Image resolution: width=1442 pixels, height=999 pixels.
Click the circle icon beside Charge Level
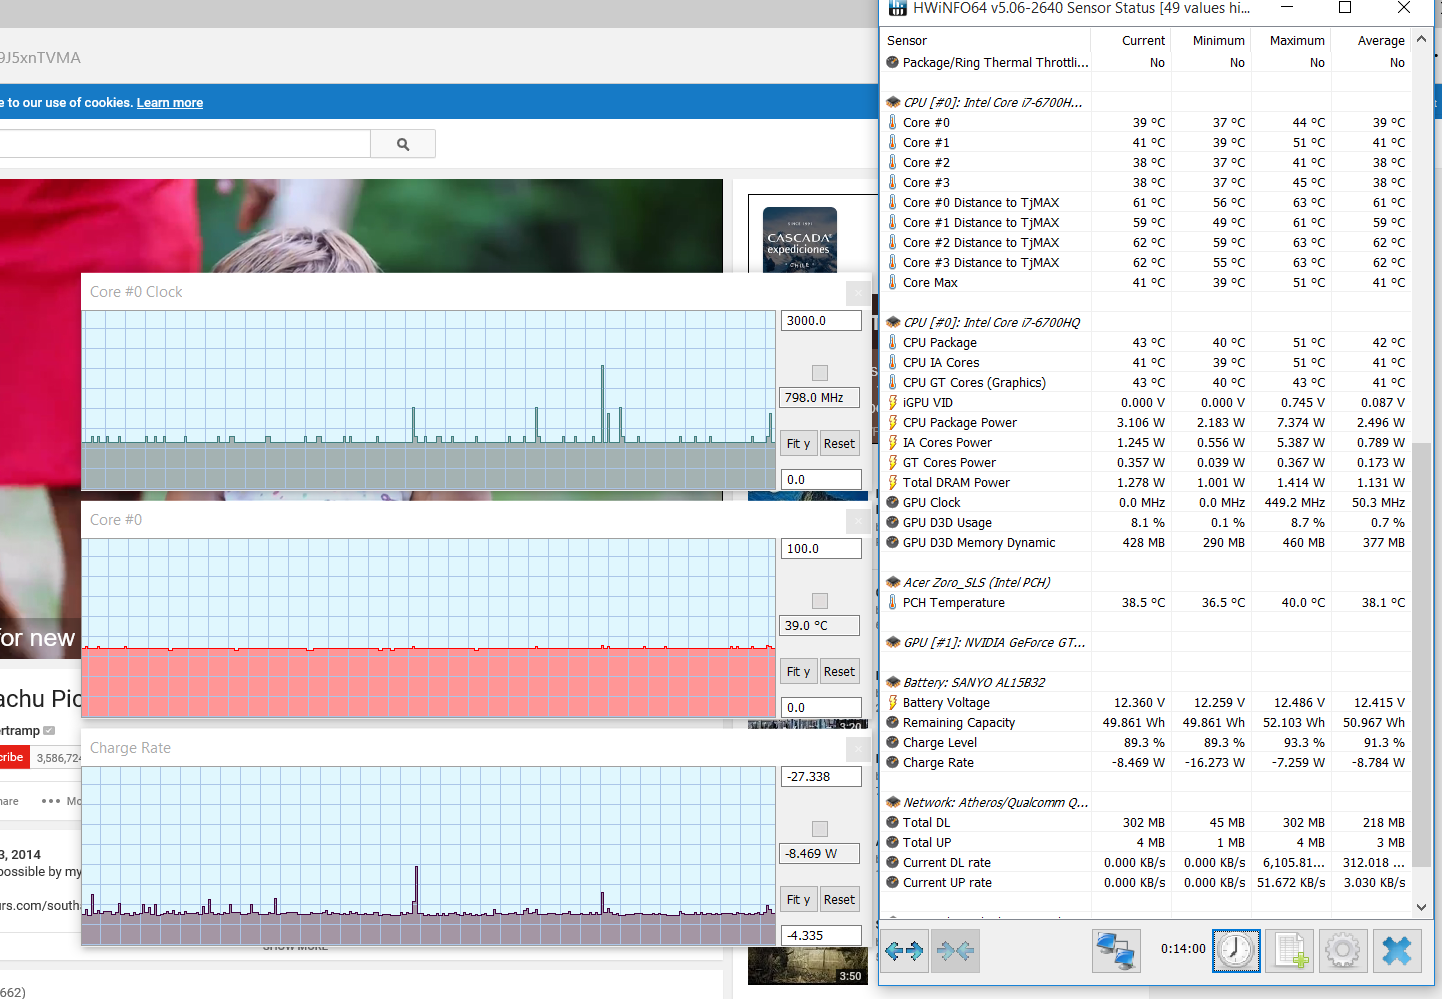click(x=893, y=742)
